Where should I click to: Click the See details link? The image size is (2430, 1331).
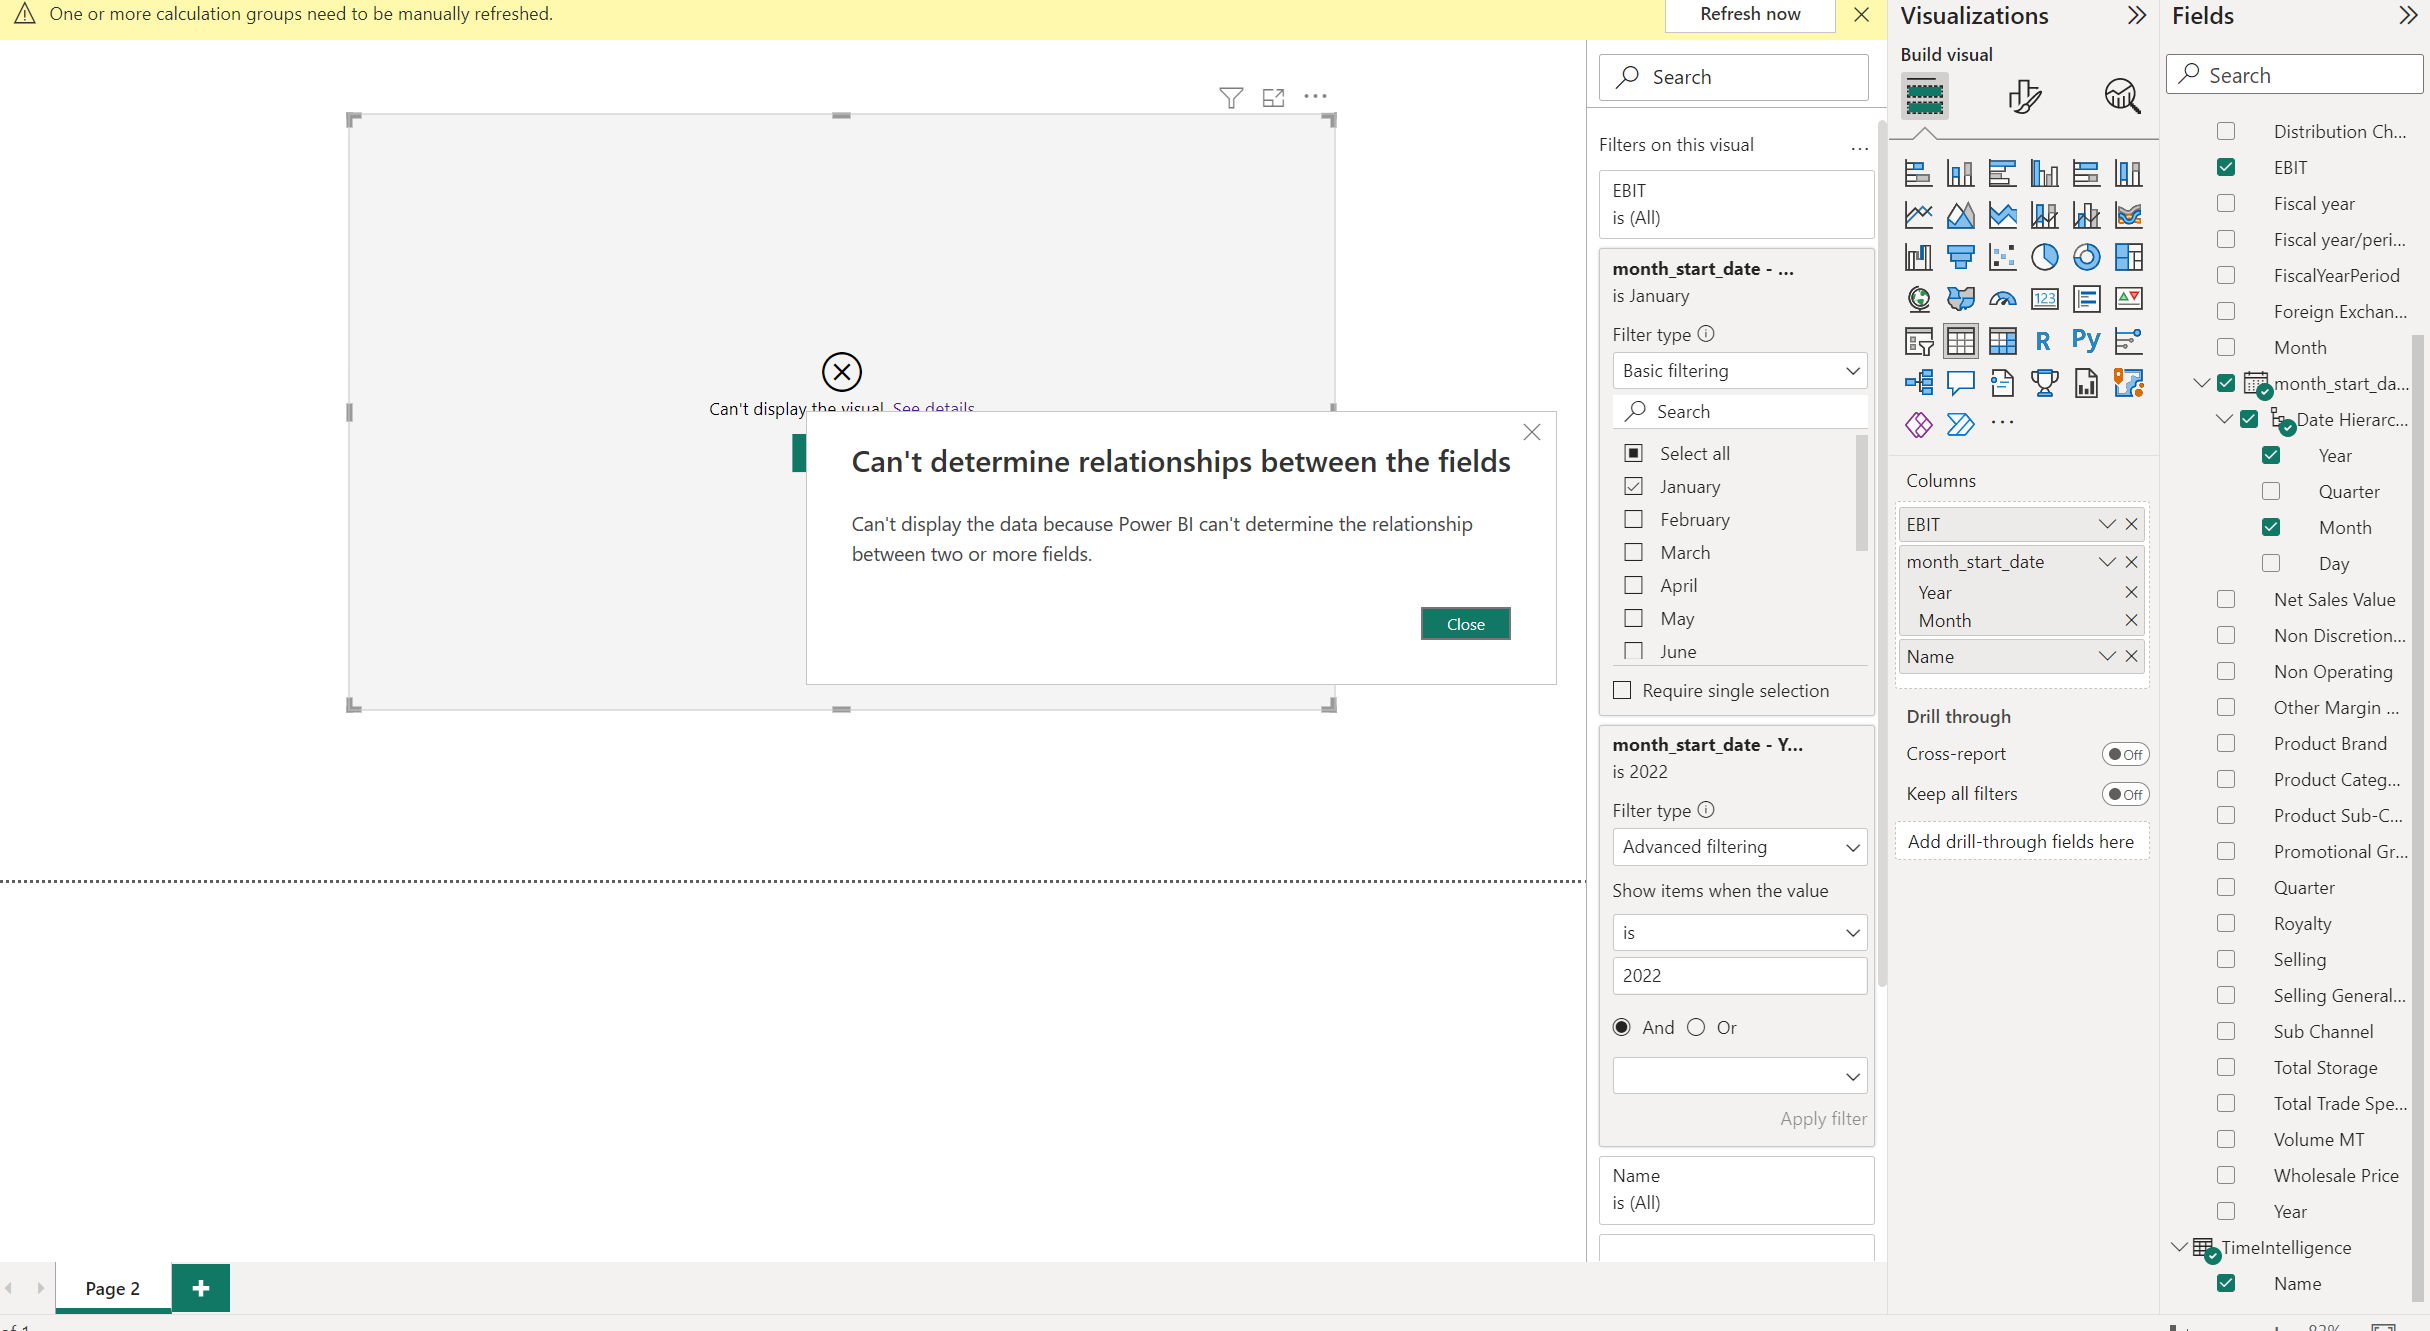(x=933, y=408)
